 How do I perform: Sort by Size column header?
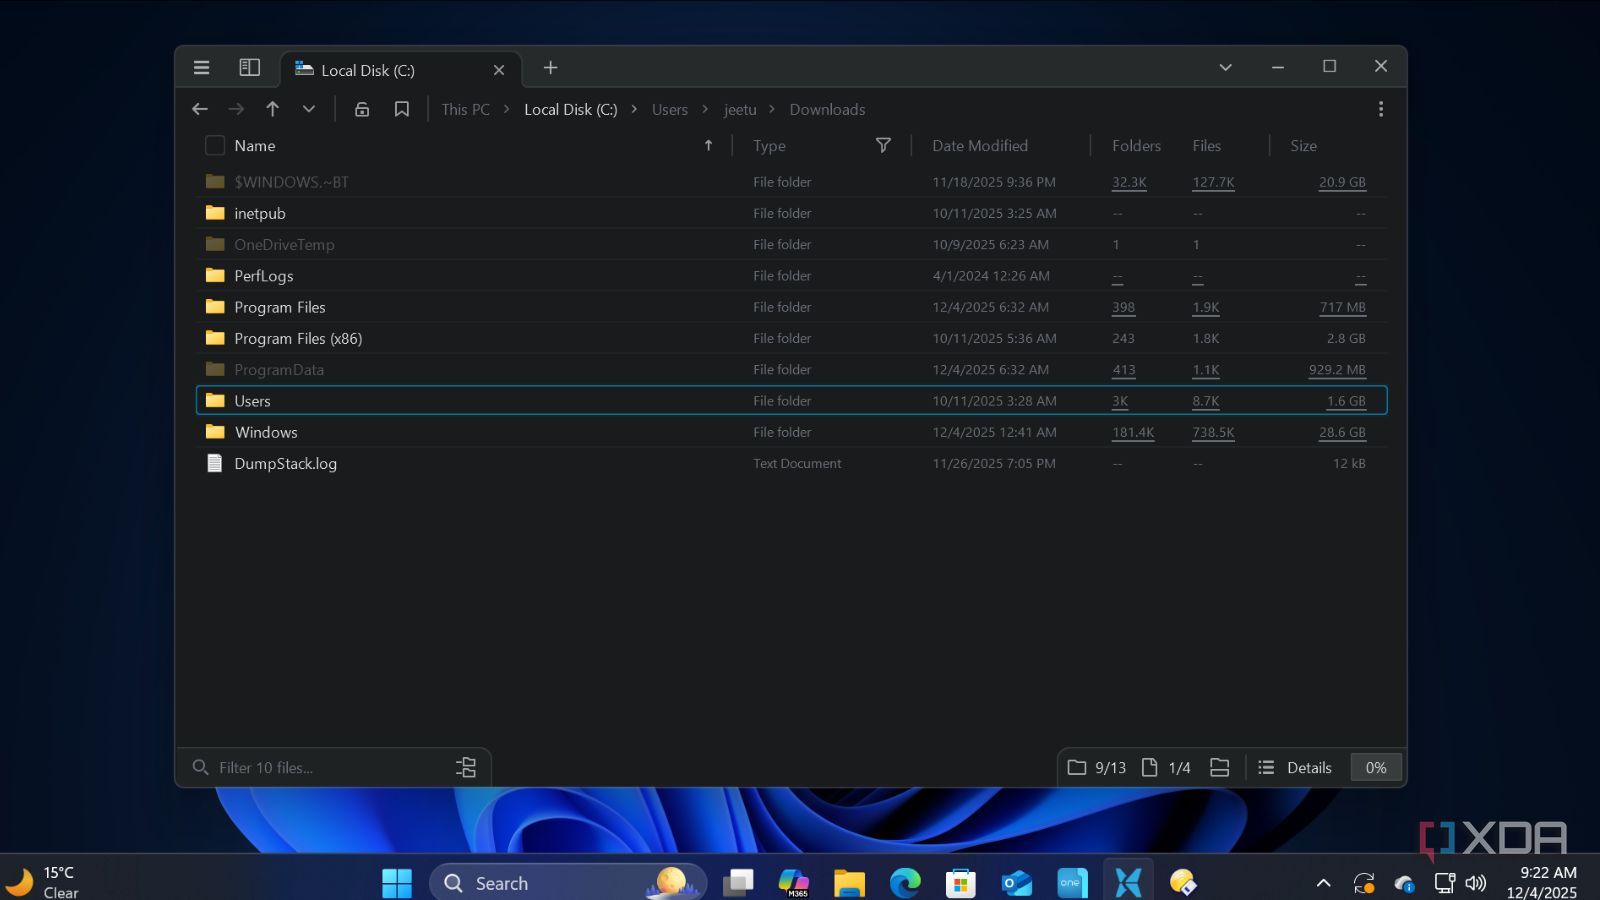pos(1303,146)
